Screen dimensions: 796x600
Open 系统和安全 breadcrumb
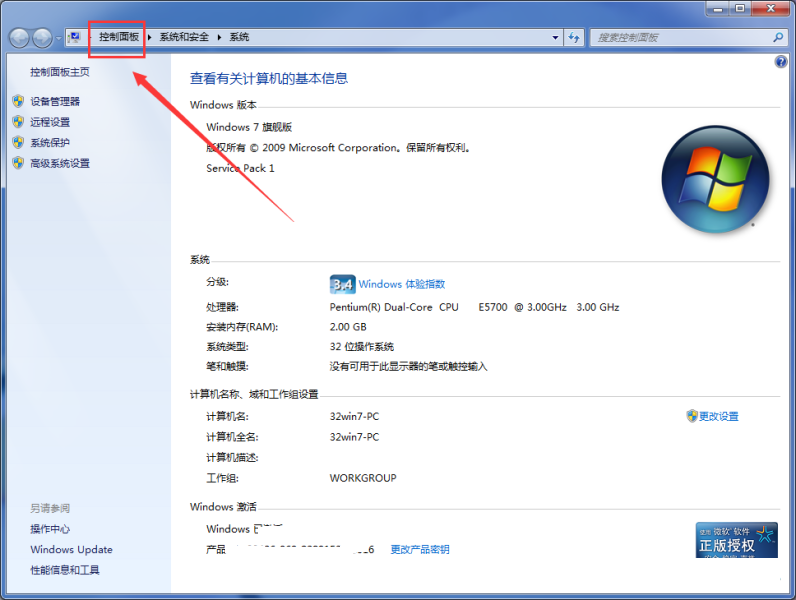[184, 37]
